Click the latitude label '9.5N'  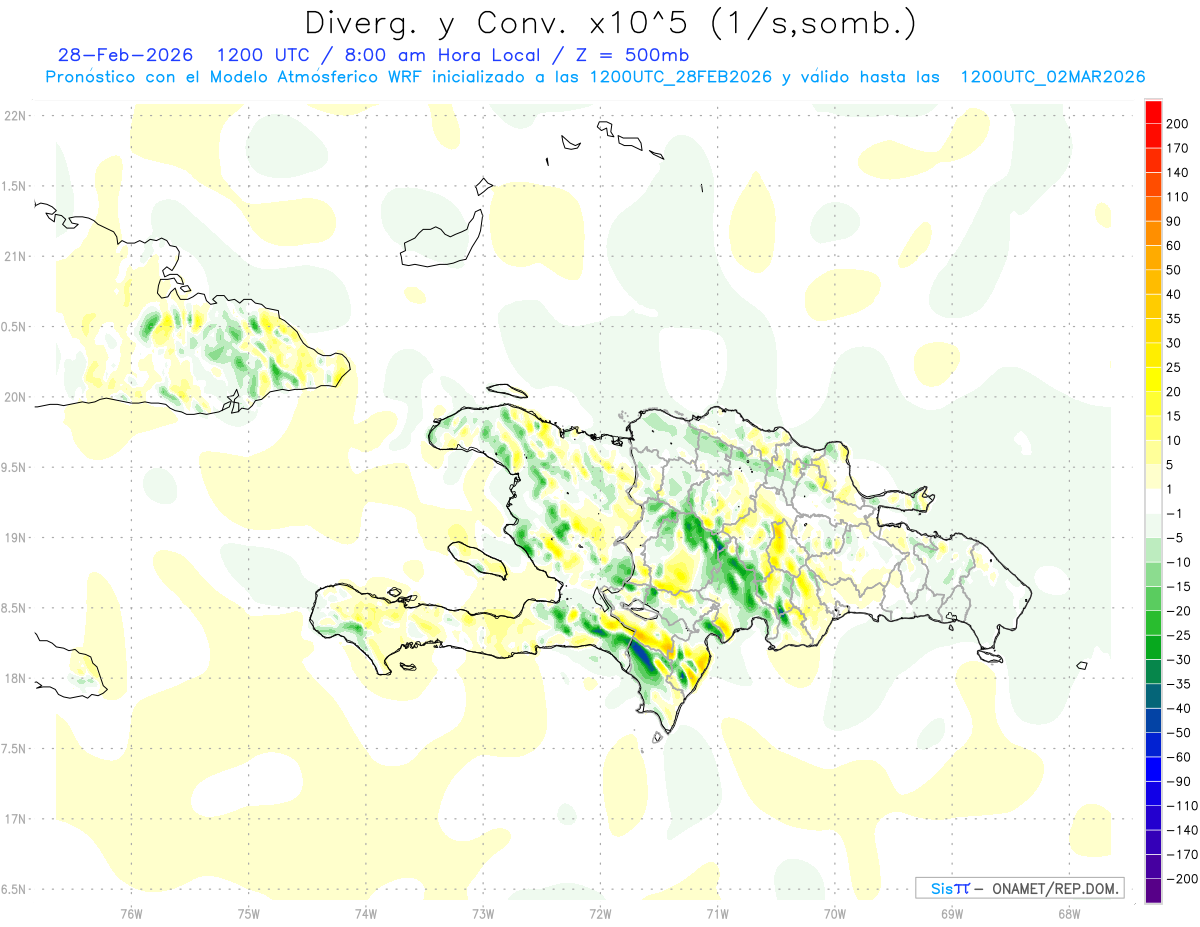(x=14, y=467)
